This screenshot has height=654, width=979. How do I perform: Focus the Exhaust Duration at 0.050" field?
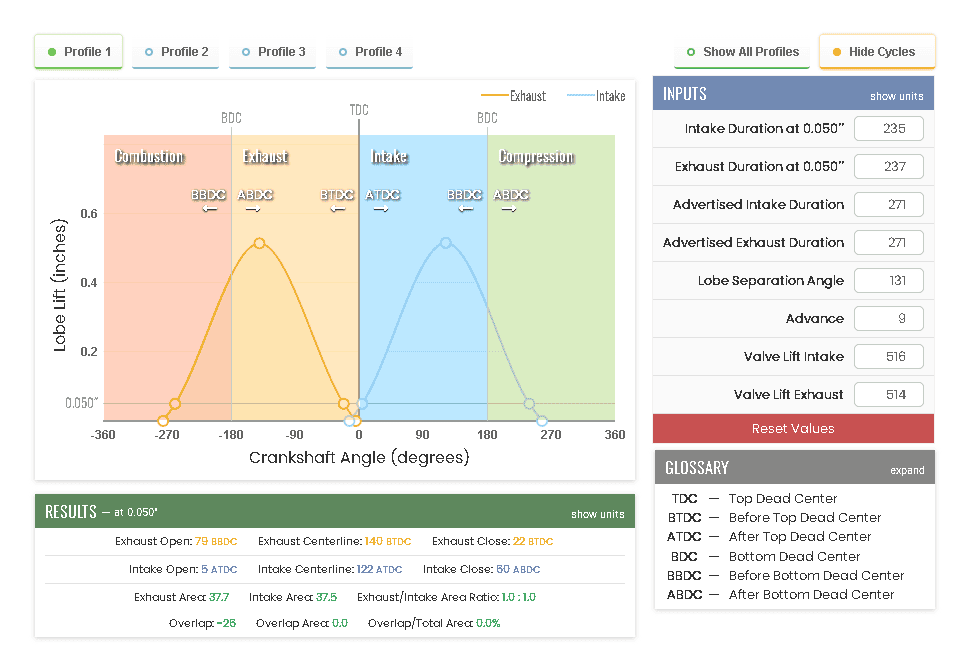[888, 167]
